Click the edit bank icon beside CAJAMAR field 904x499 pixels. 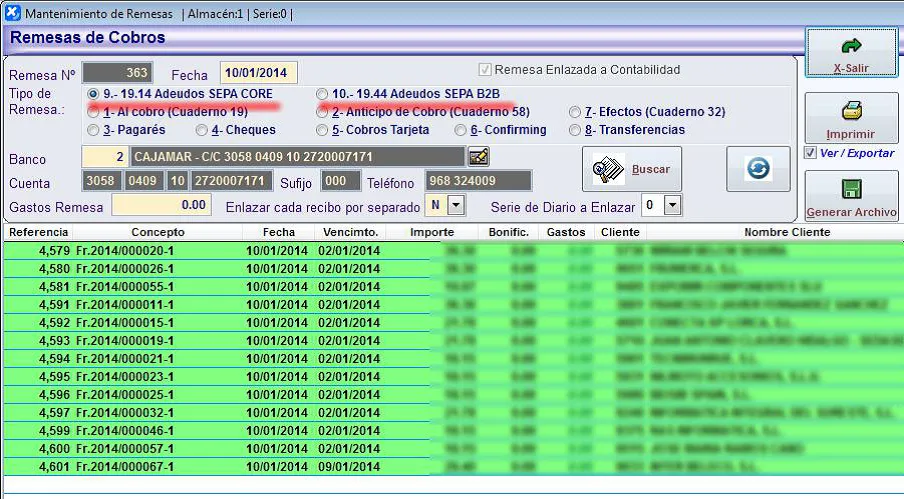(479, 157)
